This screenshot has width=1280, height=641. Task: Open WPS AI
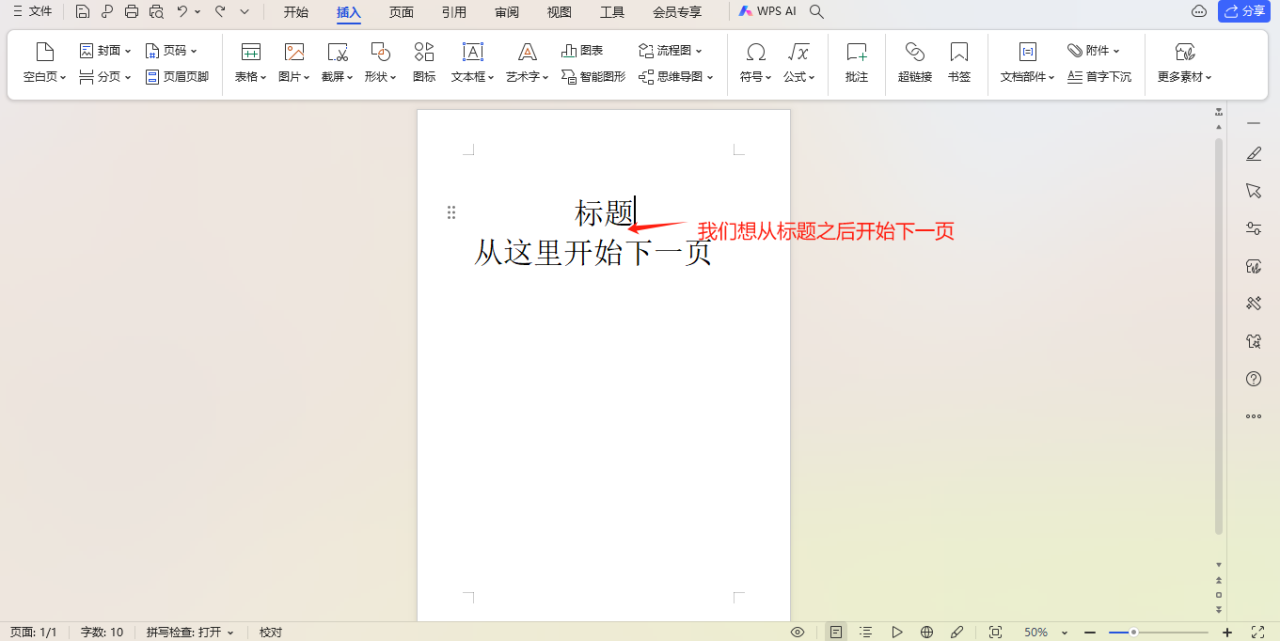[768, 11]
